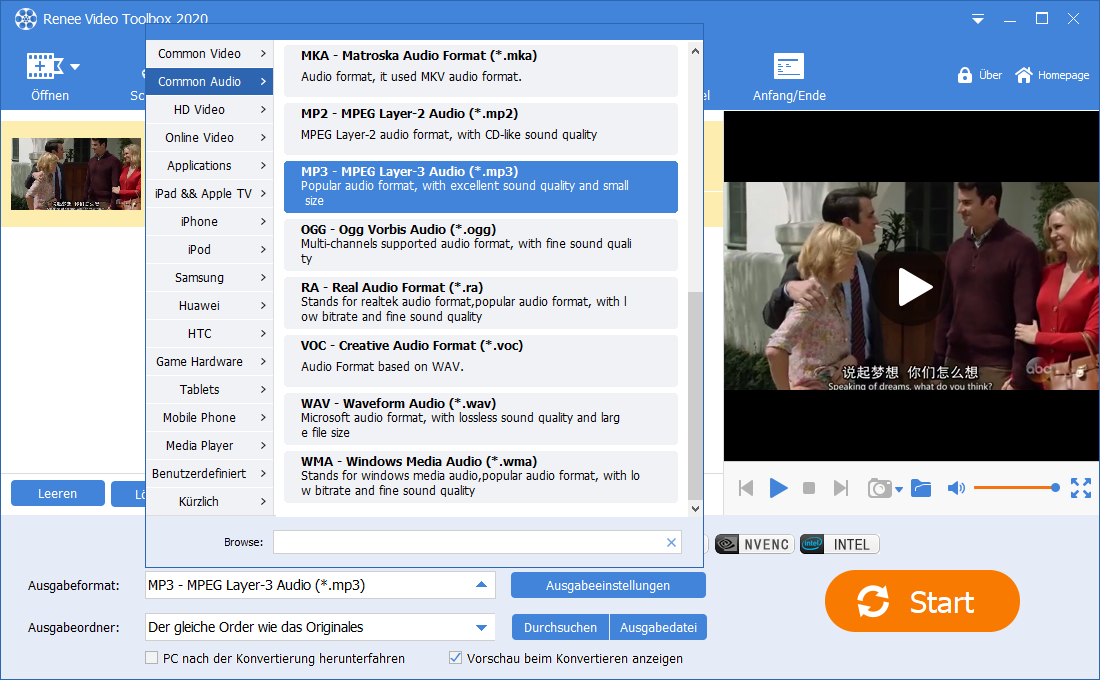The image size is (1100, 680).
Task: Click the Ausgabedatei button
Action: pos(658,627)
